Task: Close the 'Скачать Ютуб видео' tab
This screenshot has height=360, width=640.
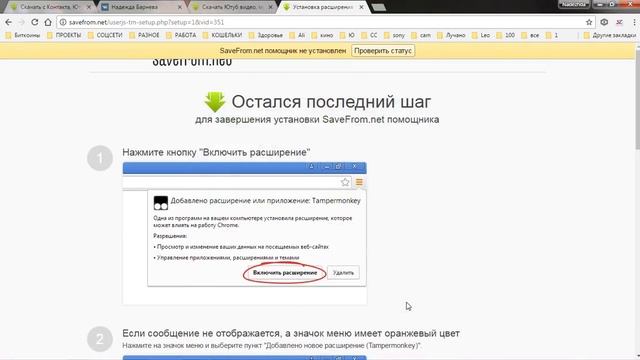Action: (270, 7)
